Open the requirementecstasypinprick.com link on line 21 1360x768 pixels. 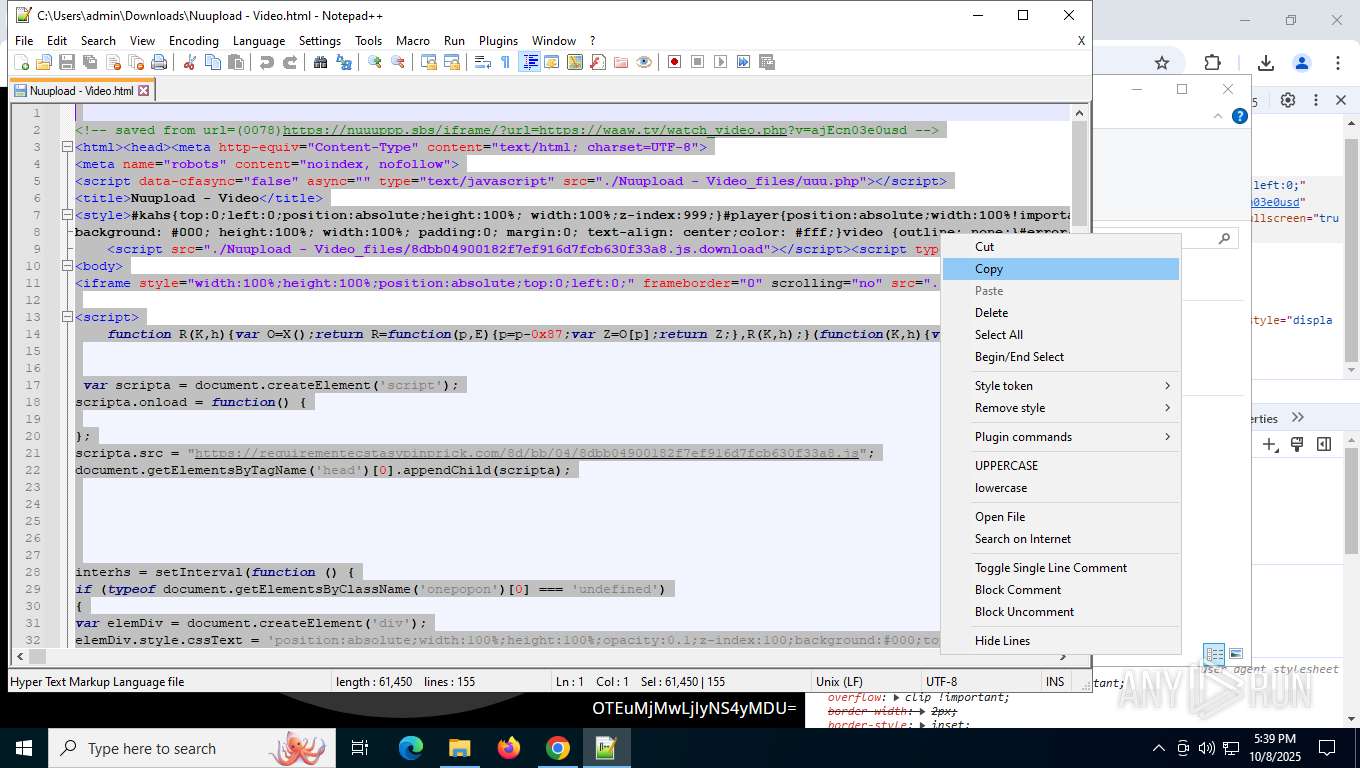527,453
